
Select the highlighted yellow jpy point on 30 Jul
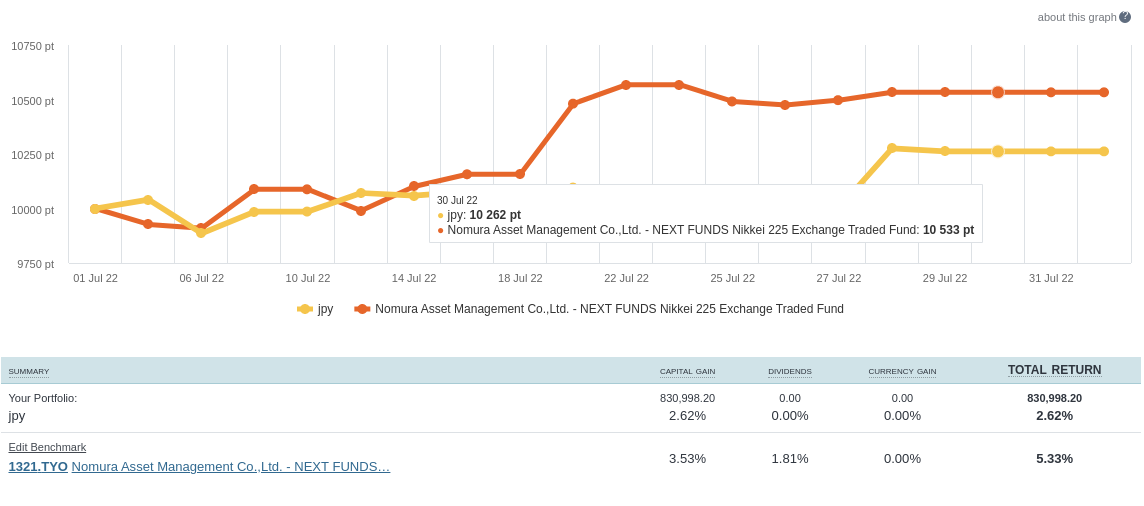tap(998, 151)
